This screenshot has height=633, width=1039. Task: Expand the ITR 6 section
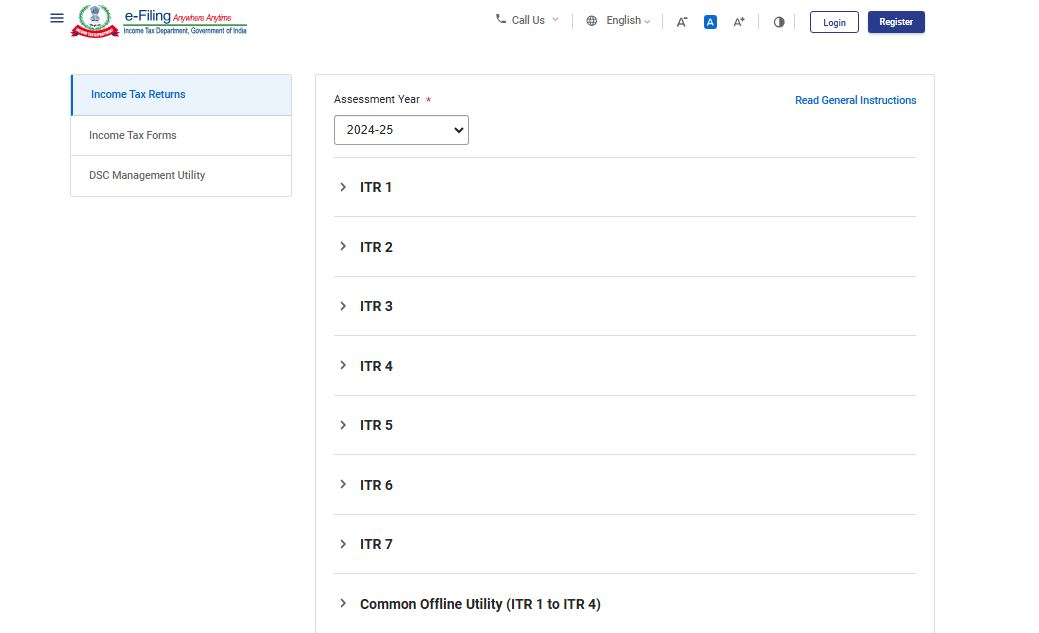click(x=376, y=485)
